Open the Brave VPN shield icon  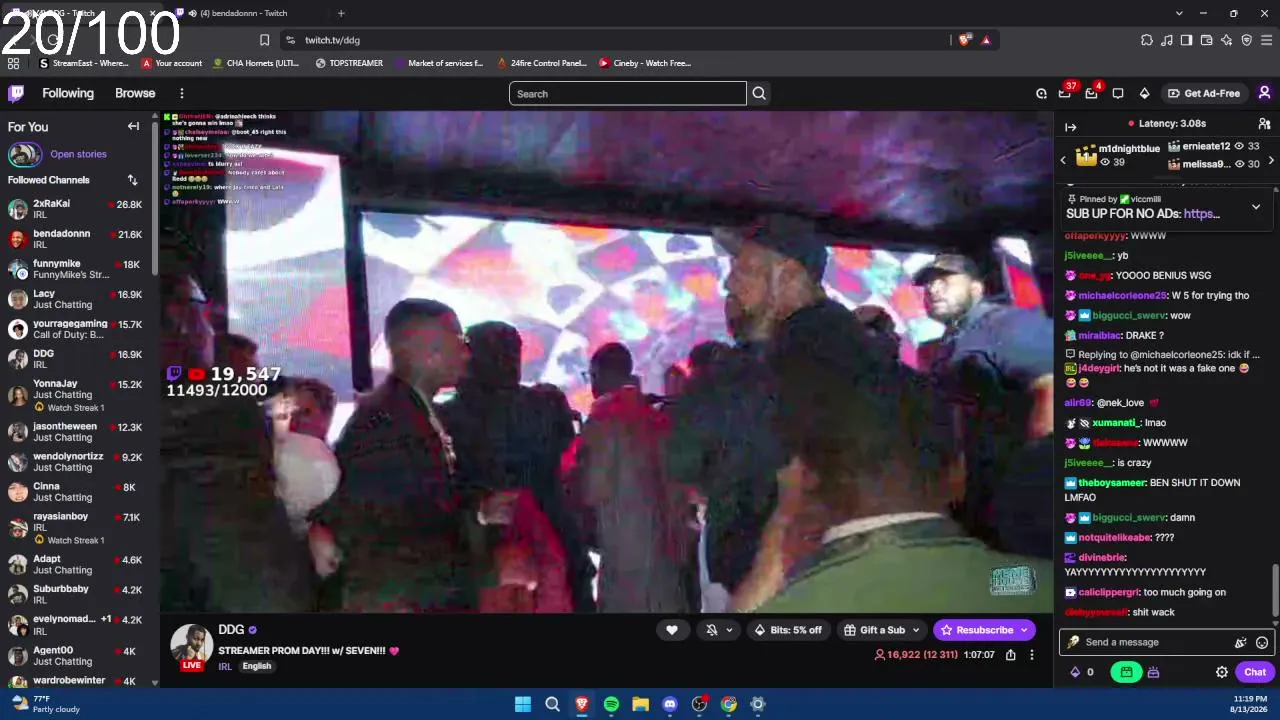coord(1247,40)
